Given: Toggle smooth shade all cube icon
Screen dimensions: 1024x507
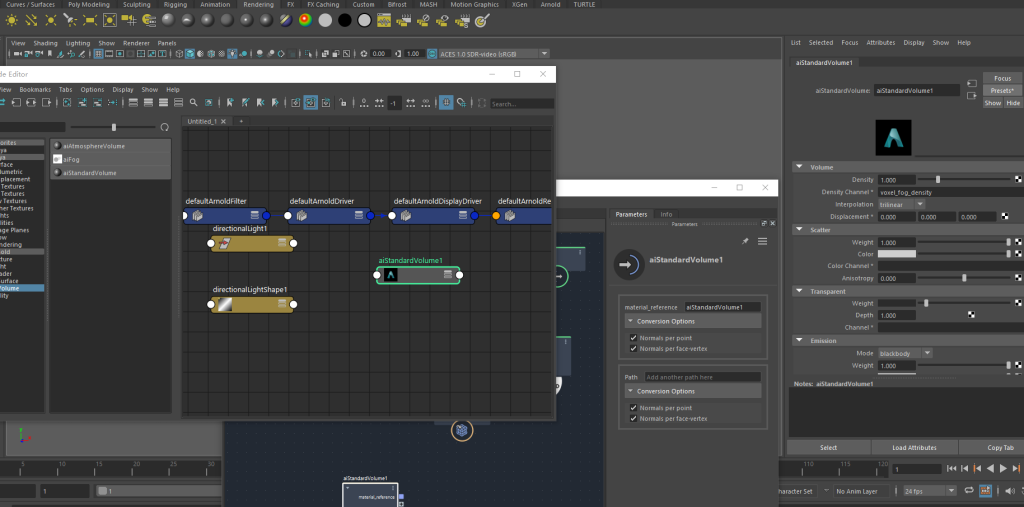Looking at the screenshot, I should pos(189,54).
